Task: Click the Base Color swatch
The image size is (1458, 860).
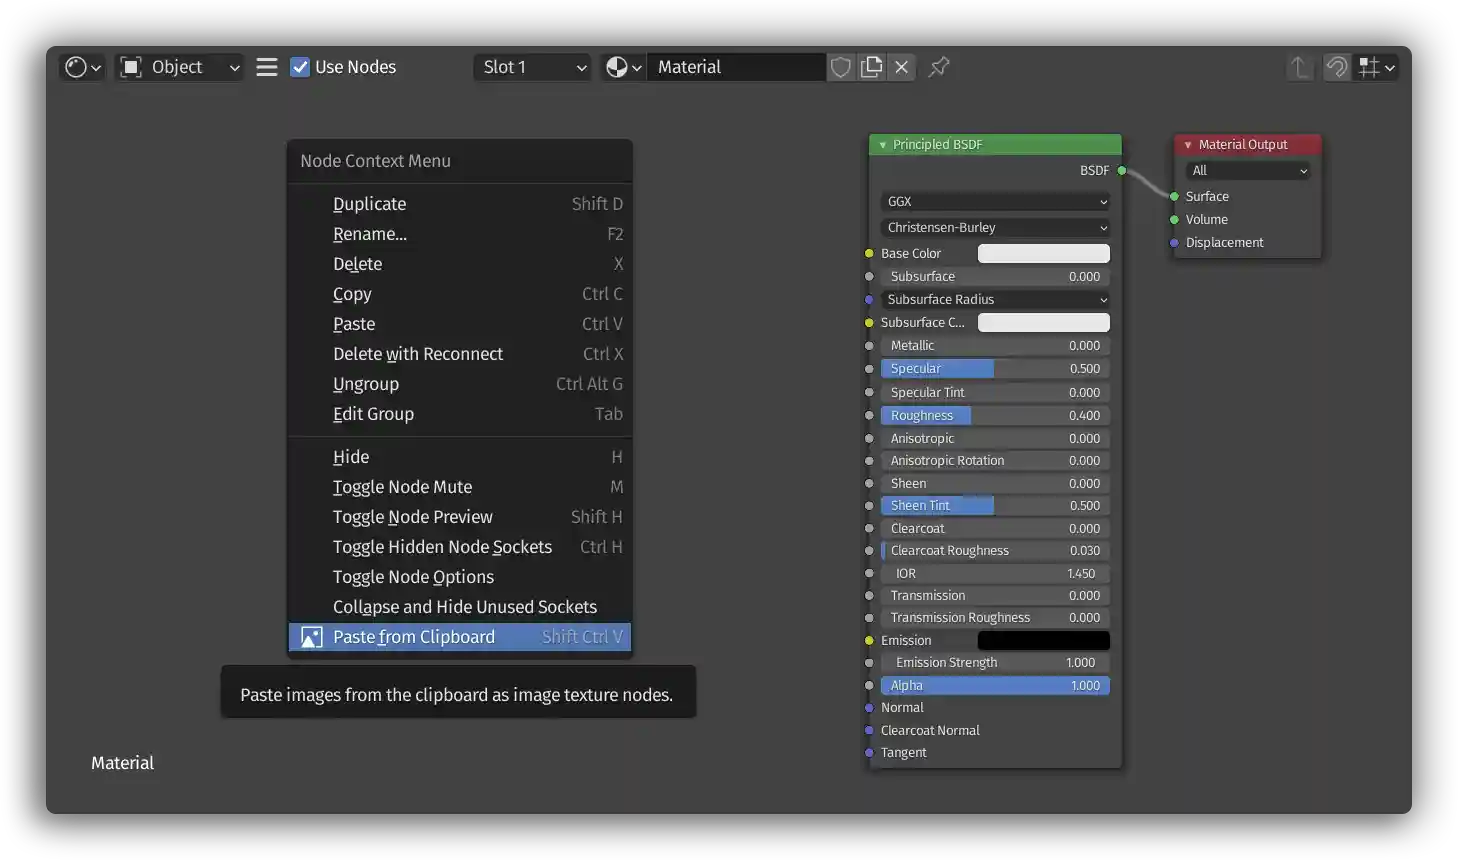Action: [1043, 253]
